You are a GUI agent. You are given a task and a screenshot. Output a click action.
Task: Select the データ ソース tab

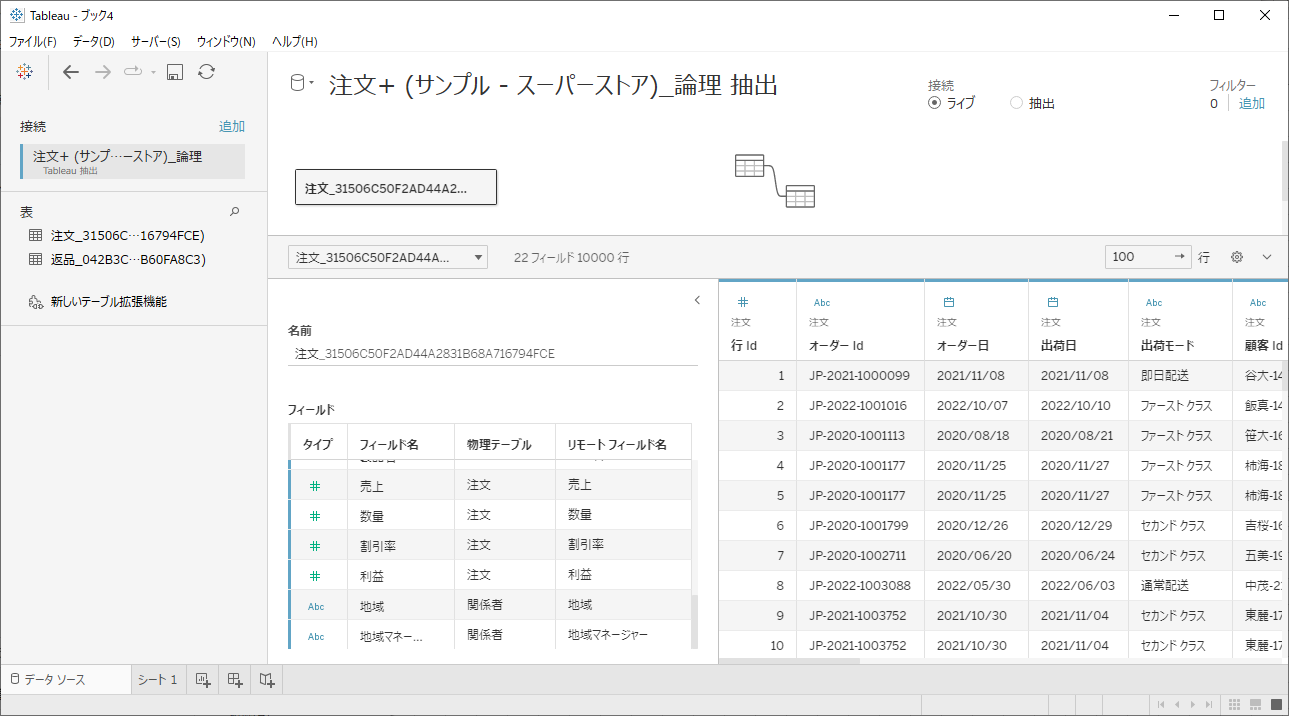pyautogui.click(x=66, y=680)
